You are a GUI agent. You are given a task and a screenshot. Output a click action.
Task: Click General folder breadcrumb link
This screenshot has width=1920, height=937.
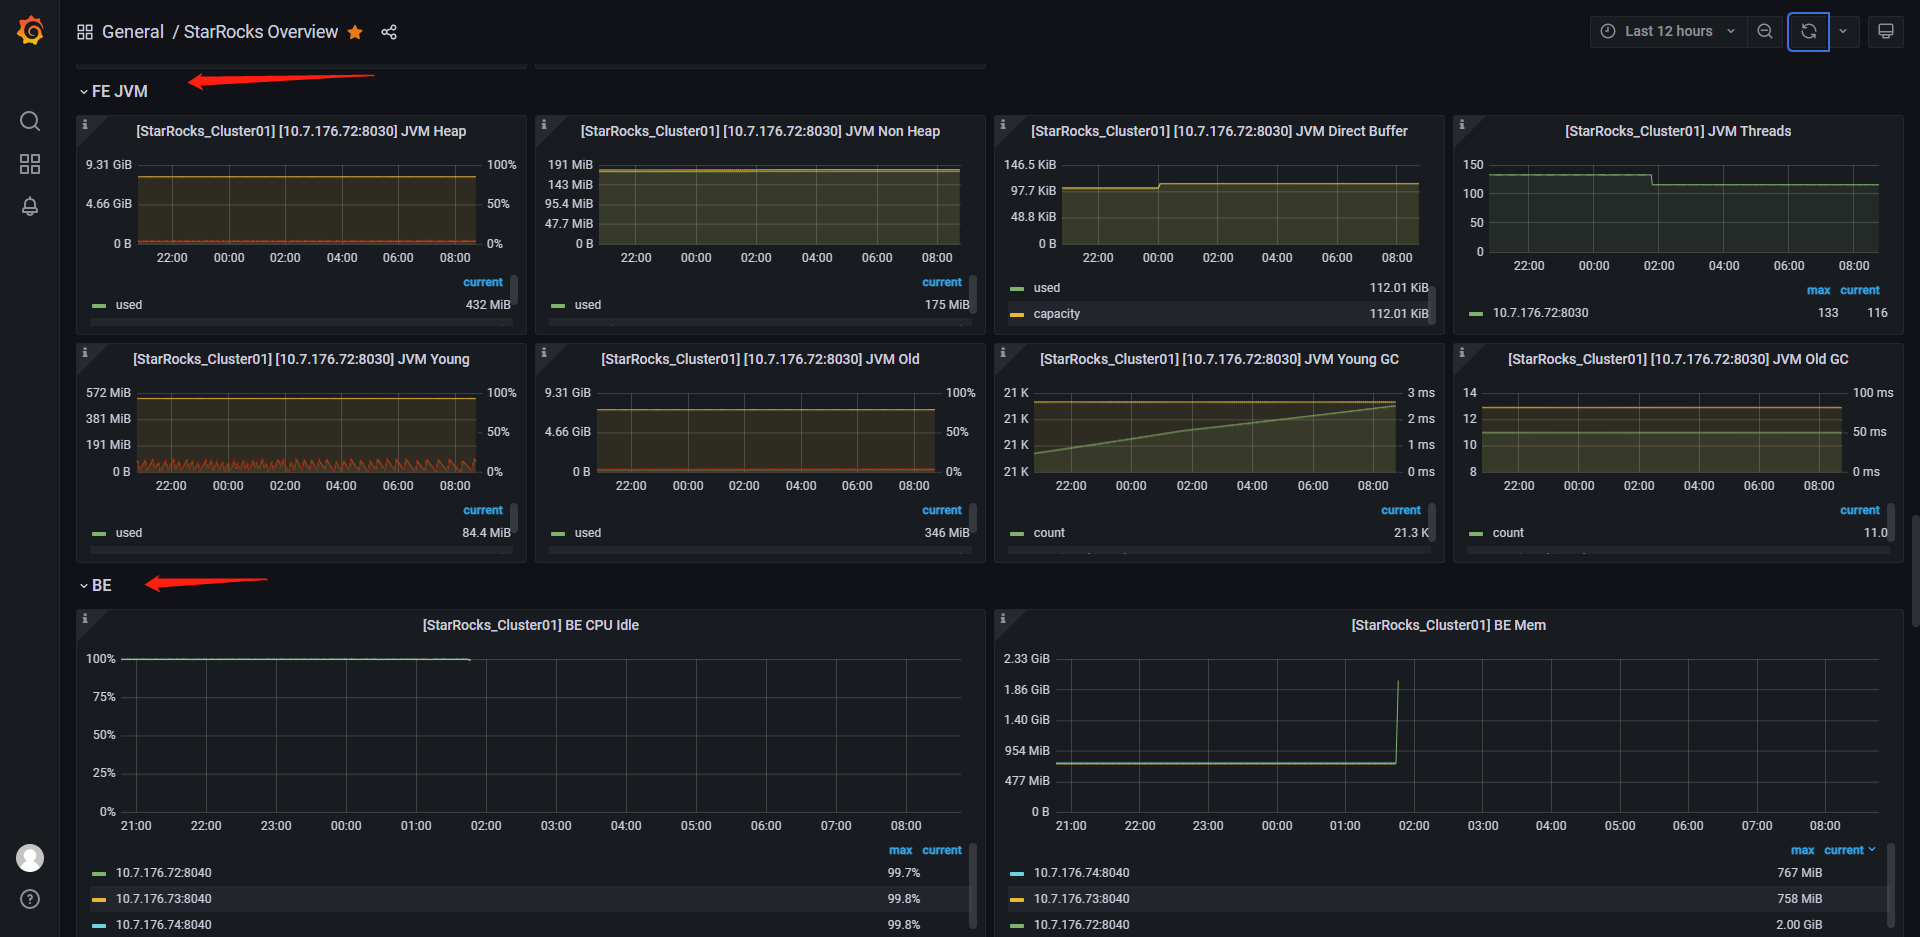(x=132, y=32)
